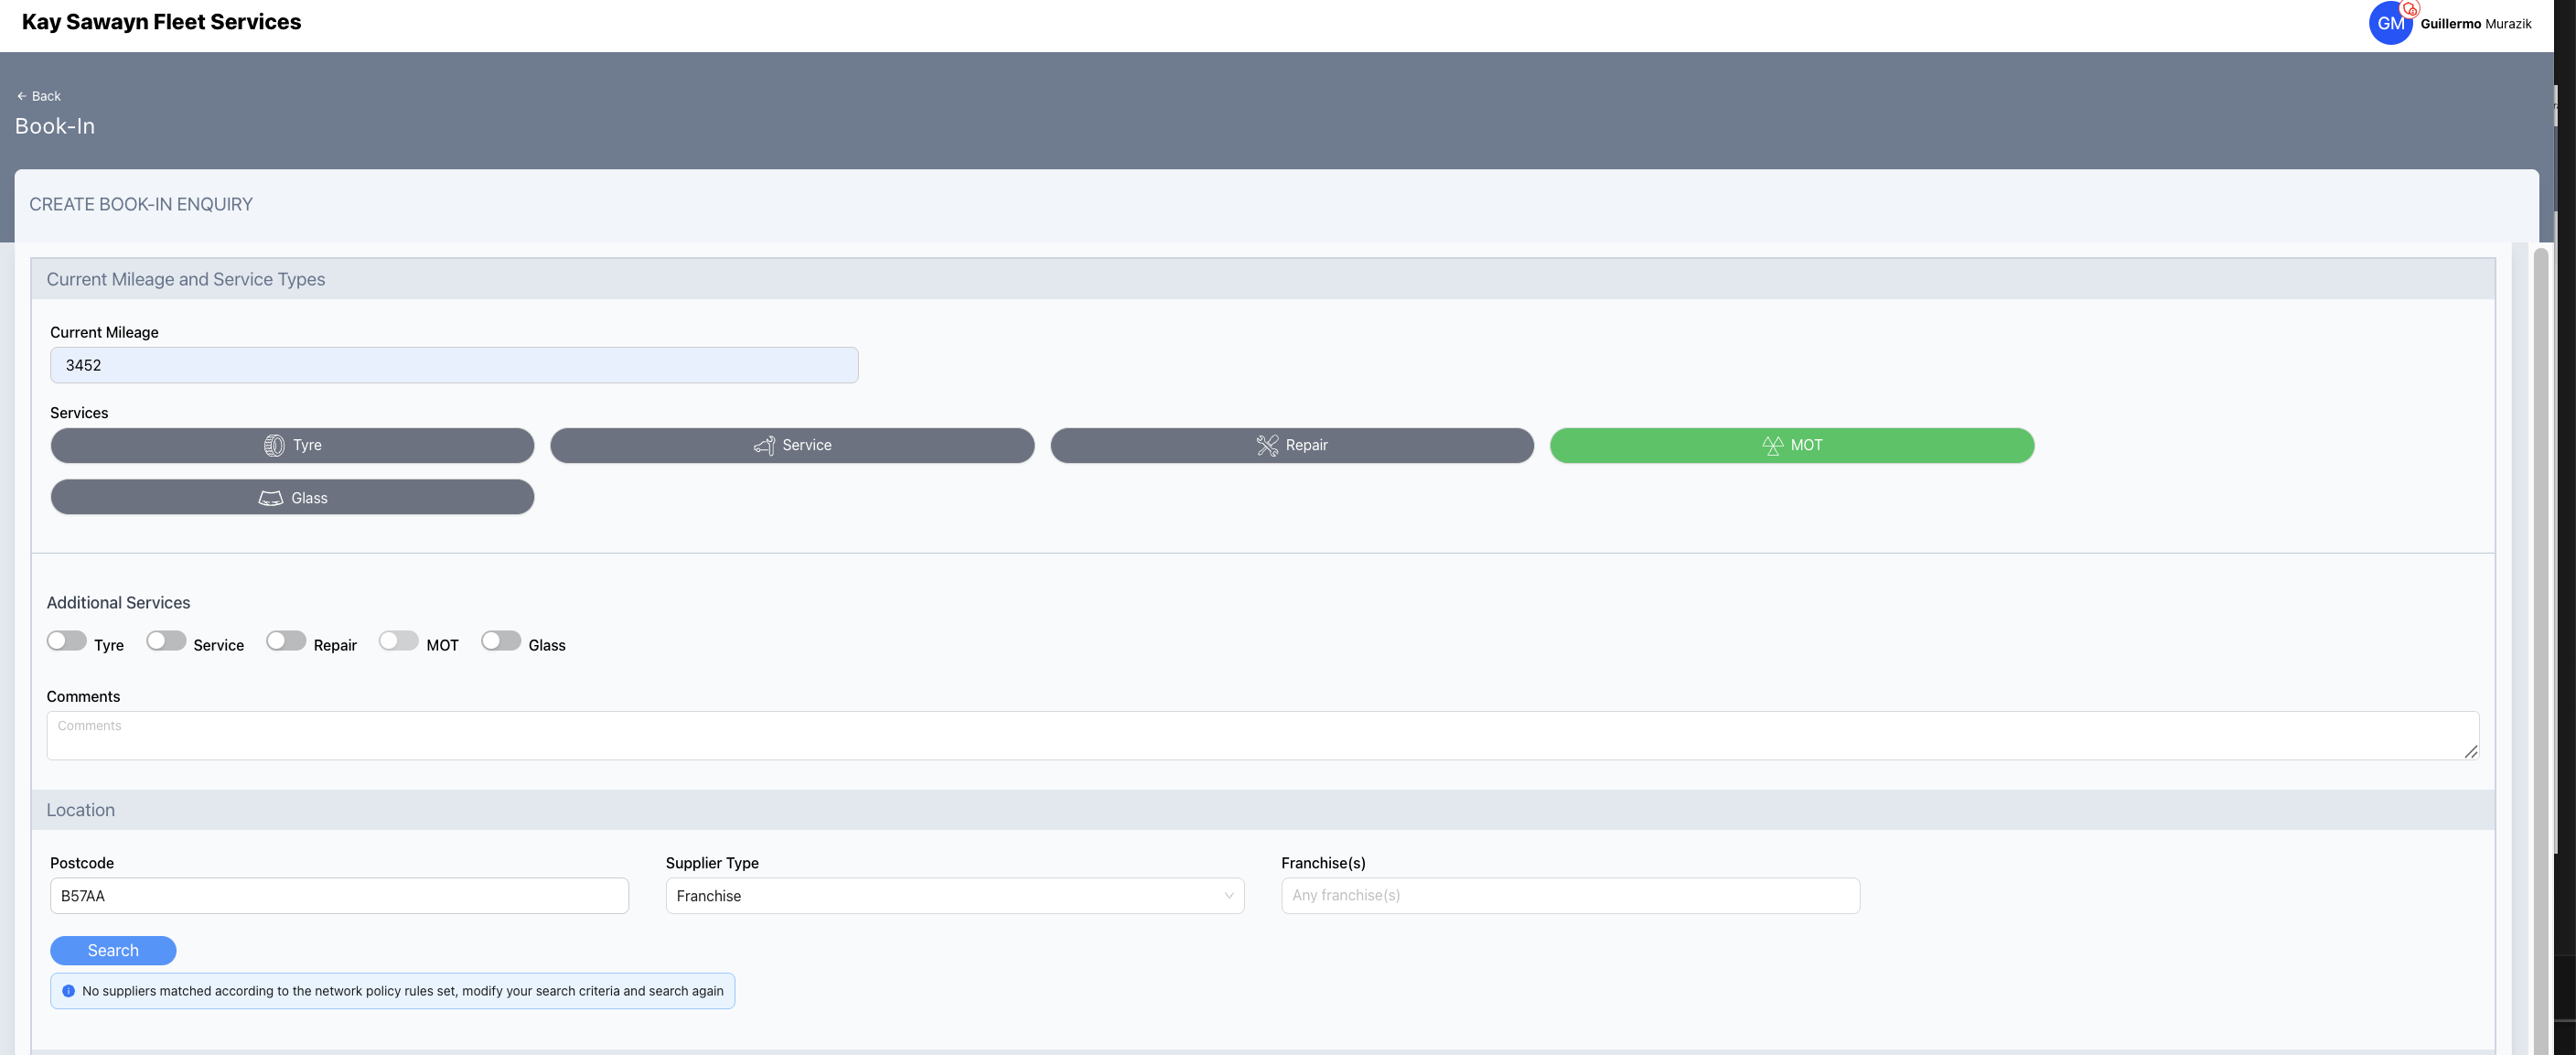The height and width of the screenshot is (1055, 2576).
Task: Click the Postcode input field
Action: (x=339, y=896)
